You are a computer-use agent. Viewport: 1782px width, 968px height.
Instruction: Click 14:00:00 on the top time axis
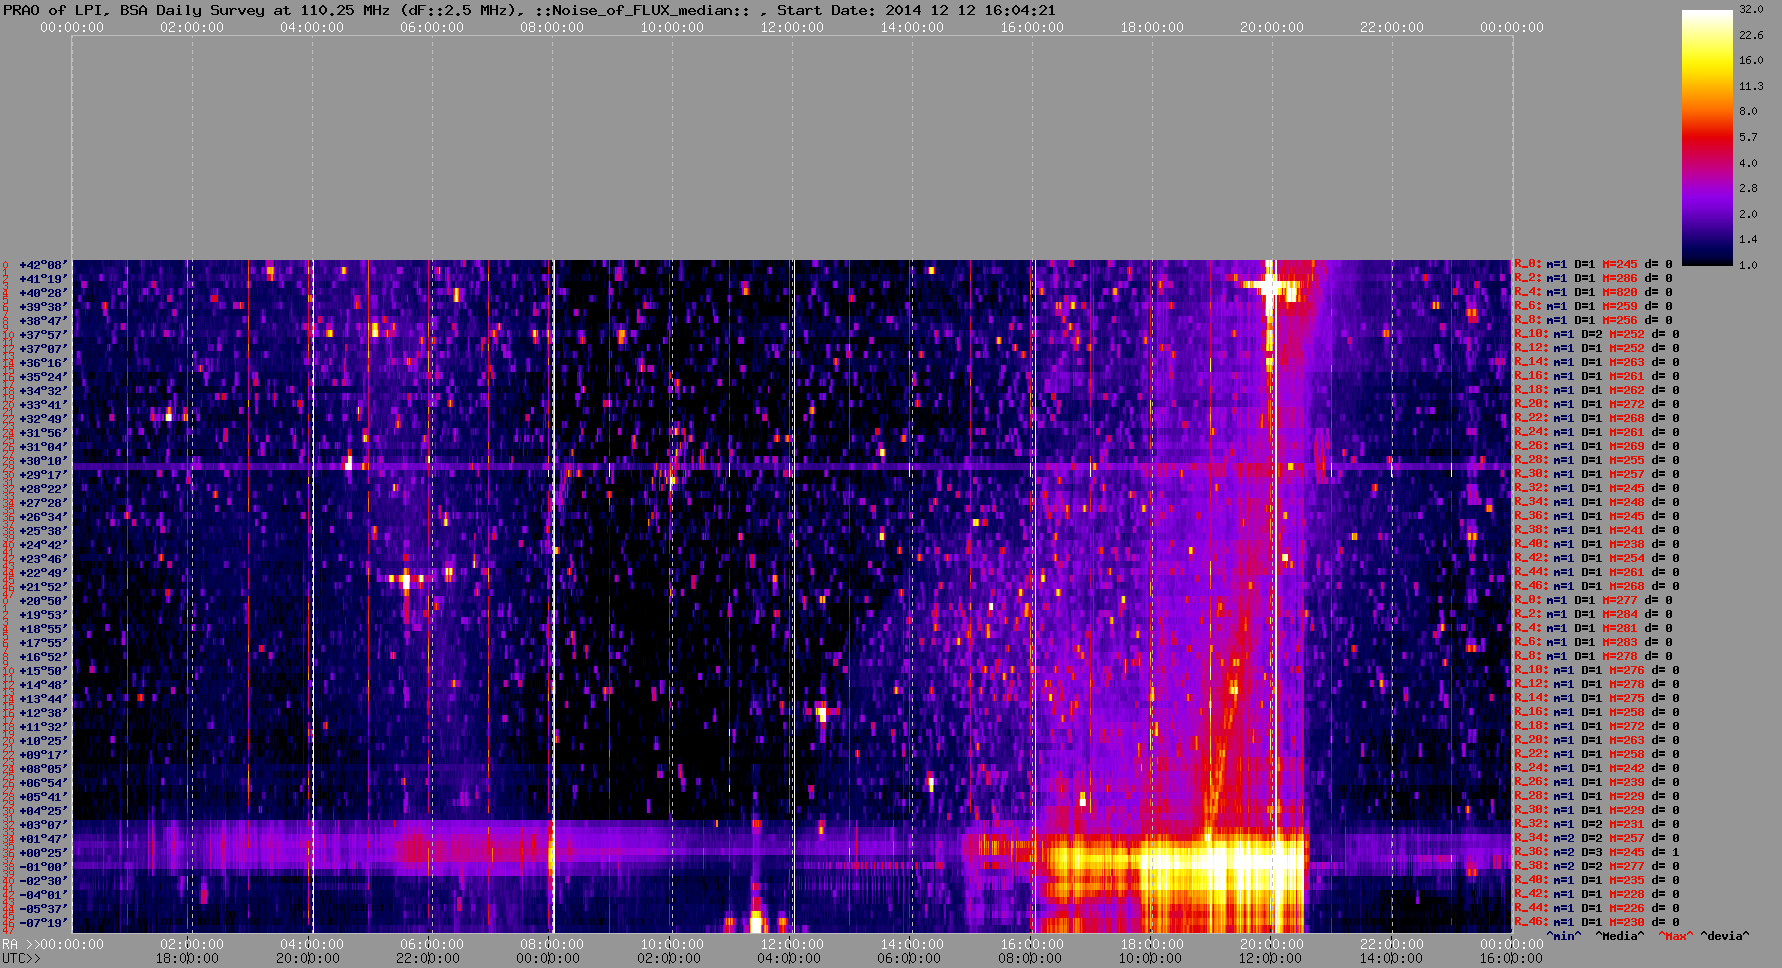[x=912, y=27]
